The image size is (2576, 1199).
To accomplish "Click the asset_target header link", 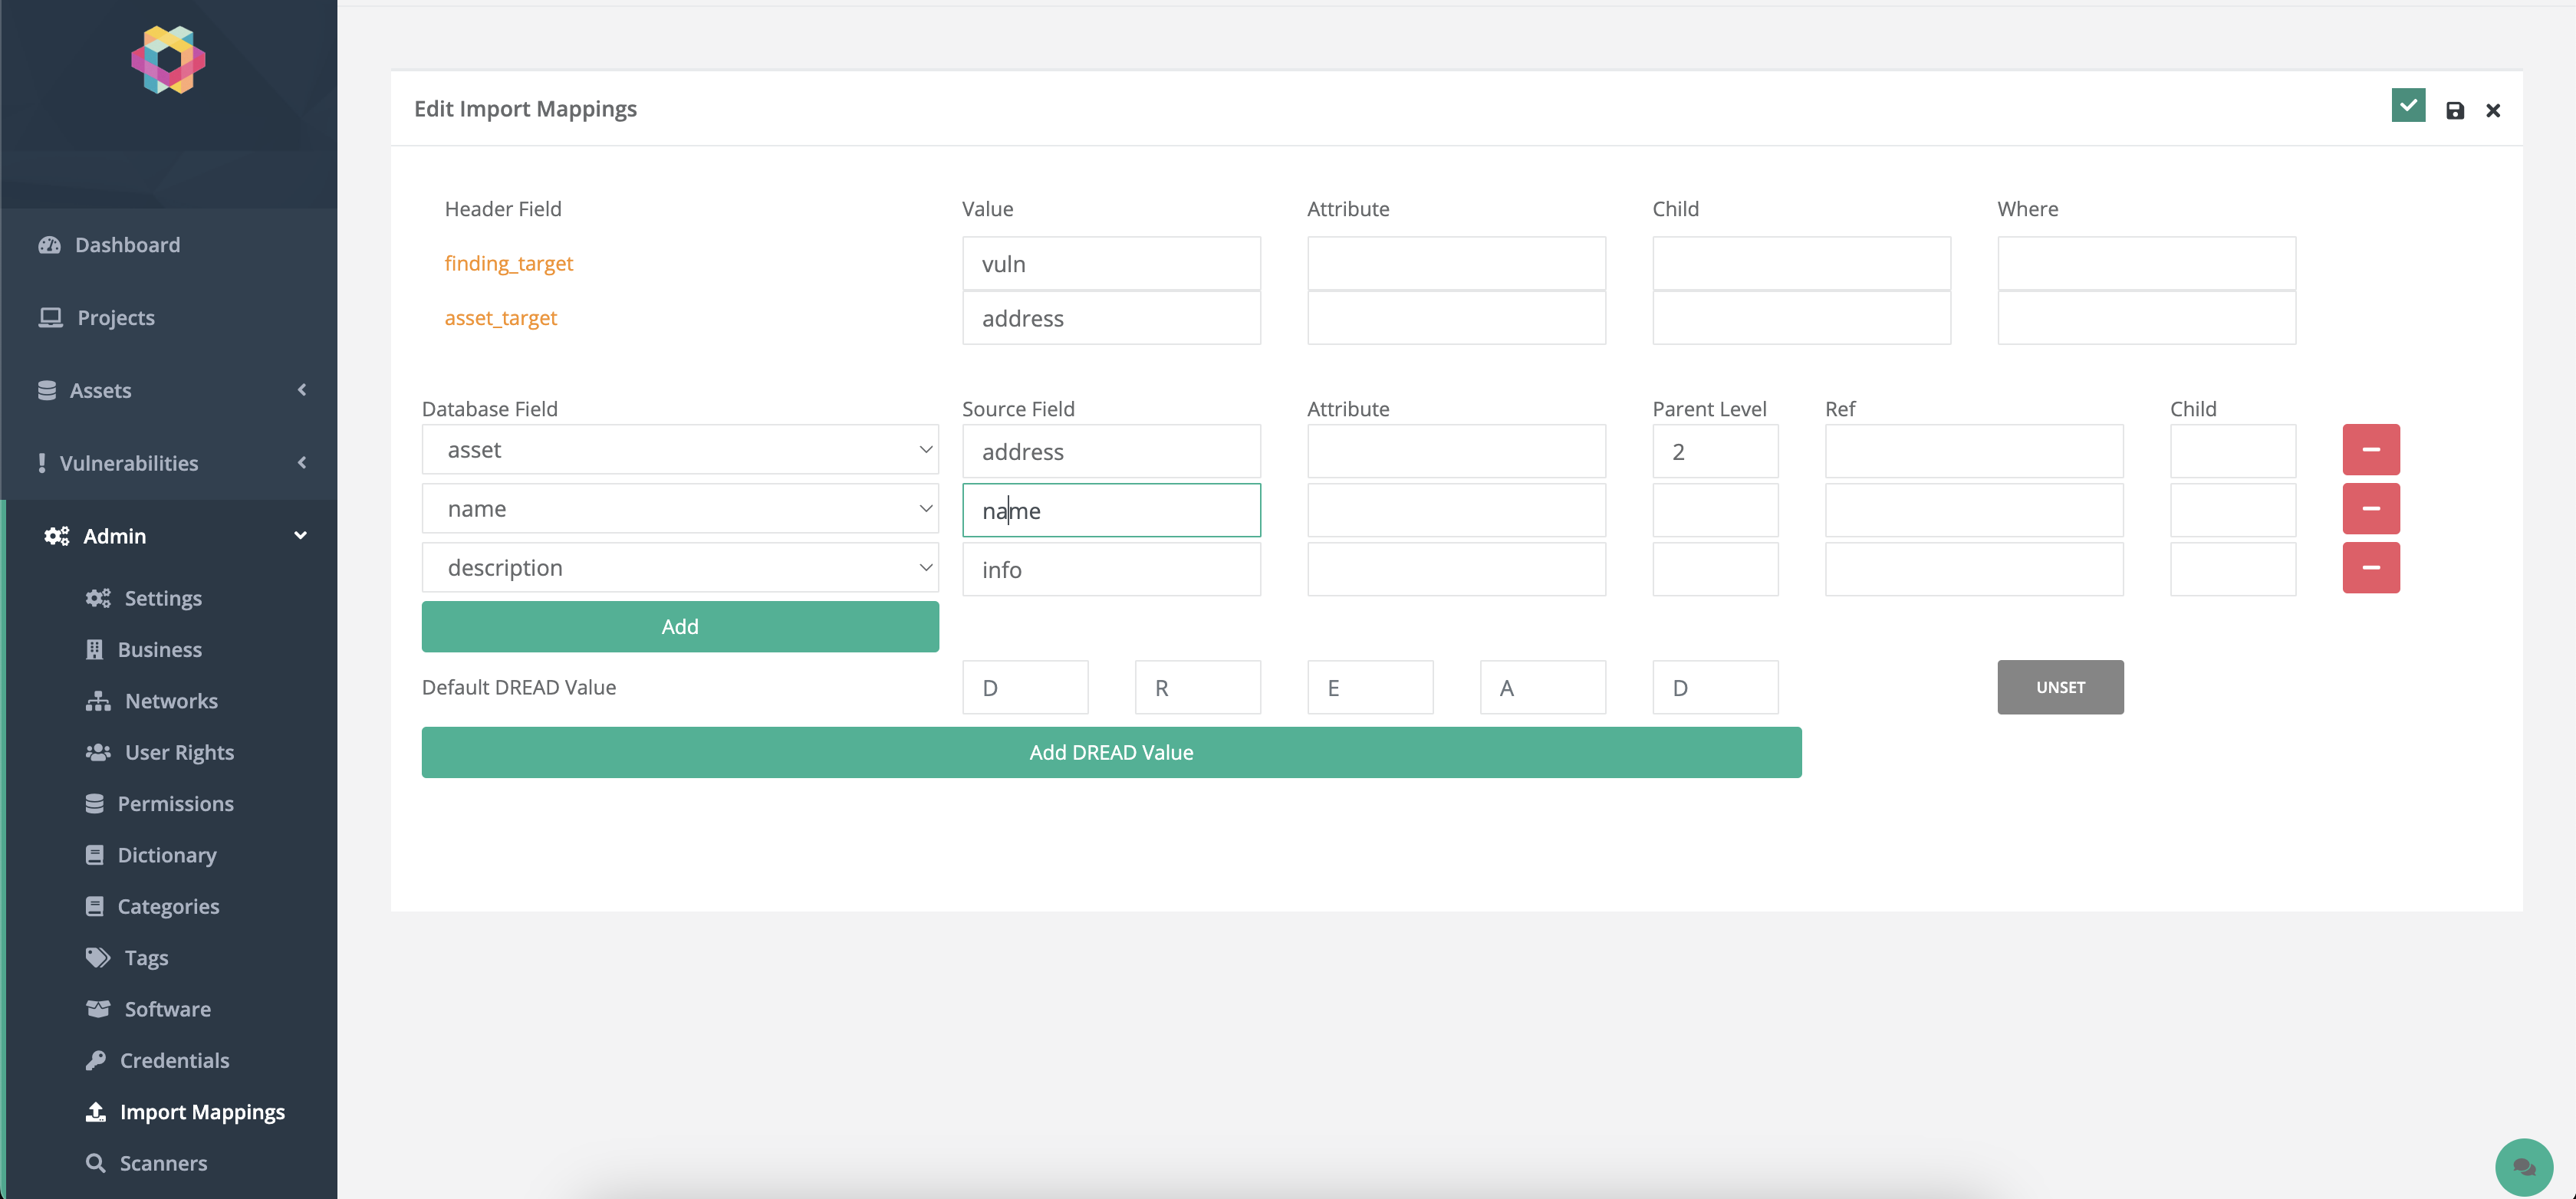I will pos(501,318).
